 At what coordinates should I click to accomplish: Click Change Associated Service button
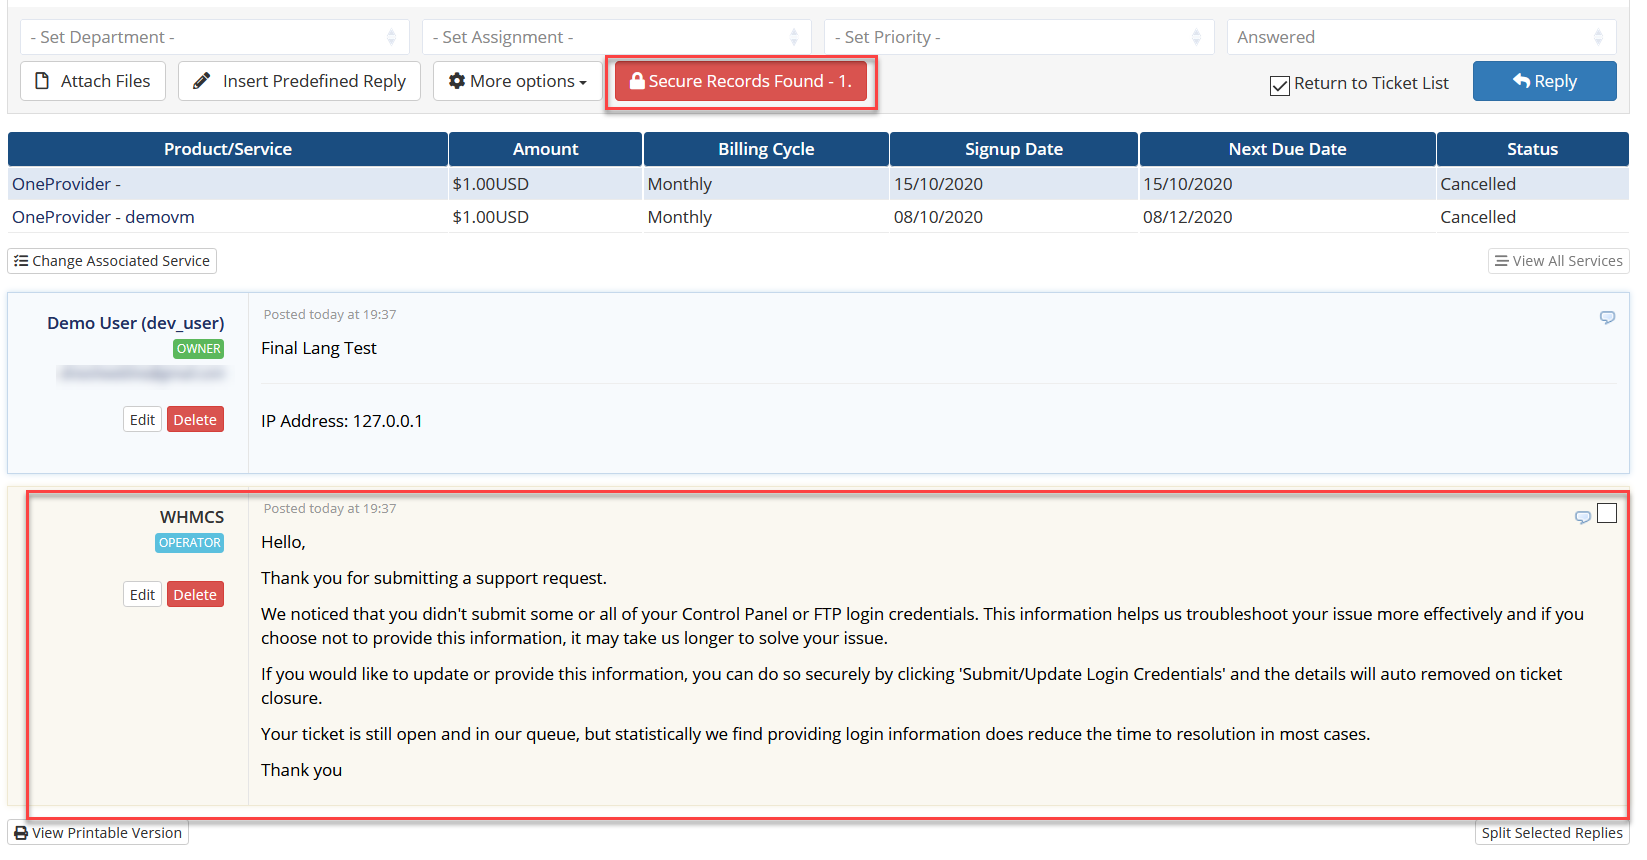coord(112,261)
